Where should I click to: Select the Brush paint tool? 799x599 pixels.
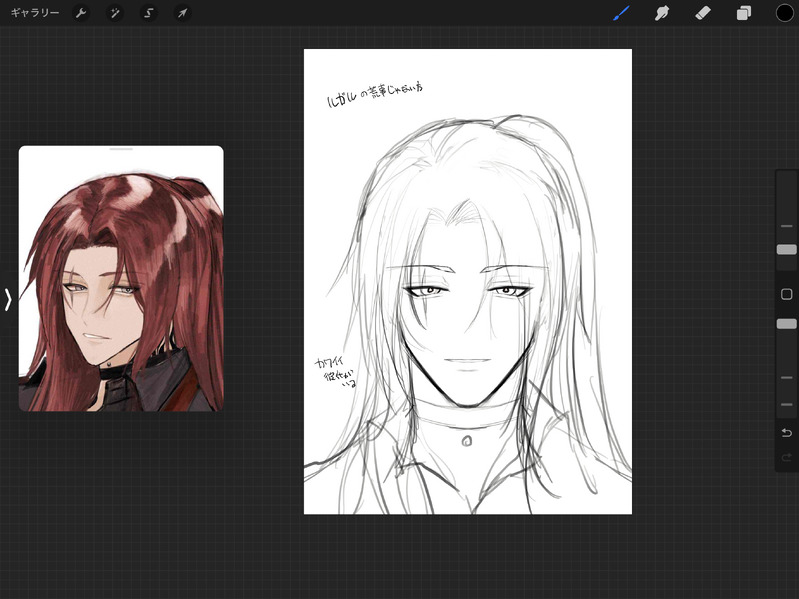(621, 13)
